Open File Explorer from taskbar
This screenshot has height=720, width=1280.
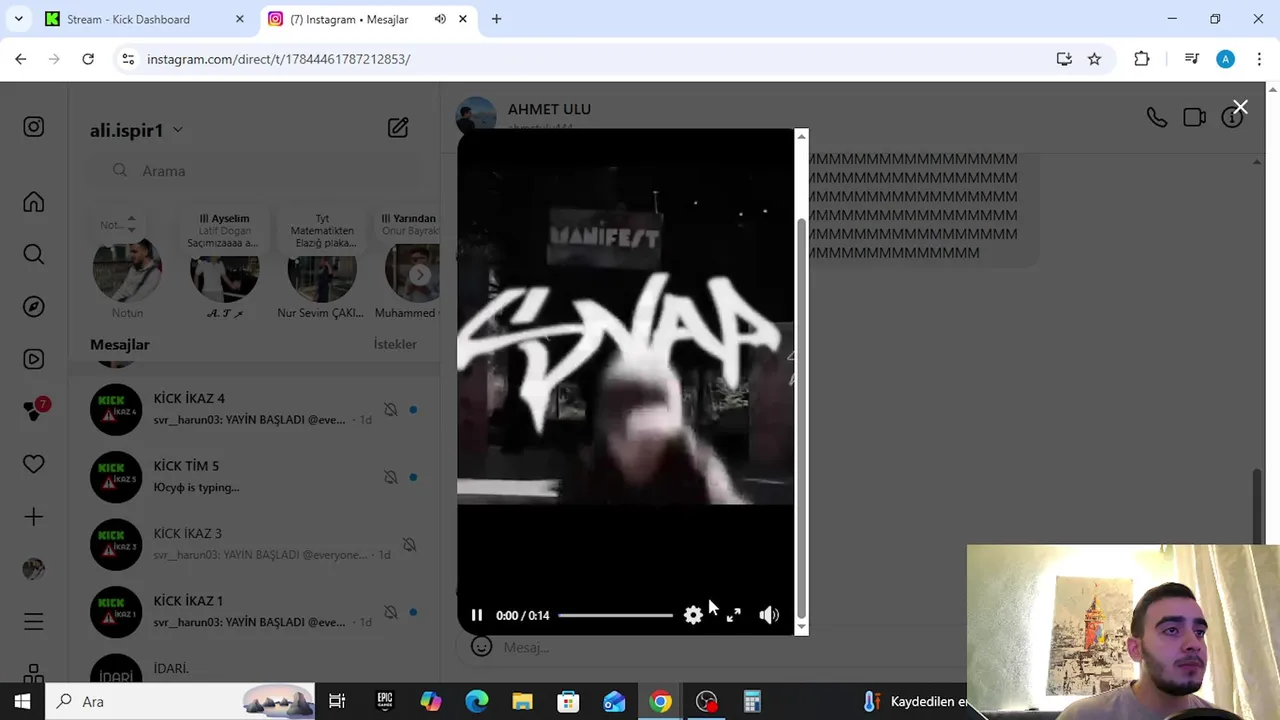(522, 702)
